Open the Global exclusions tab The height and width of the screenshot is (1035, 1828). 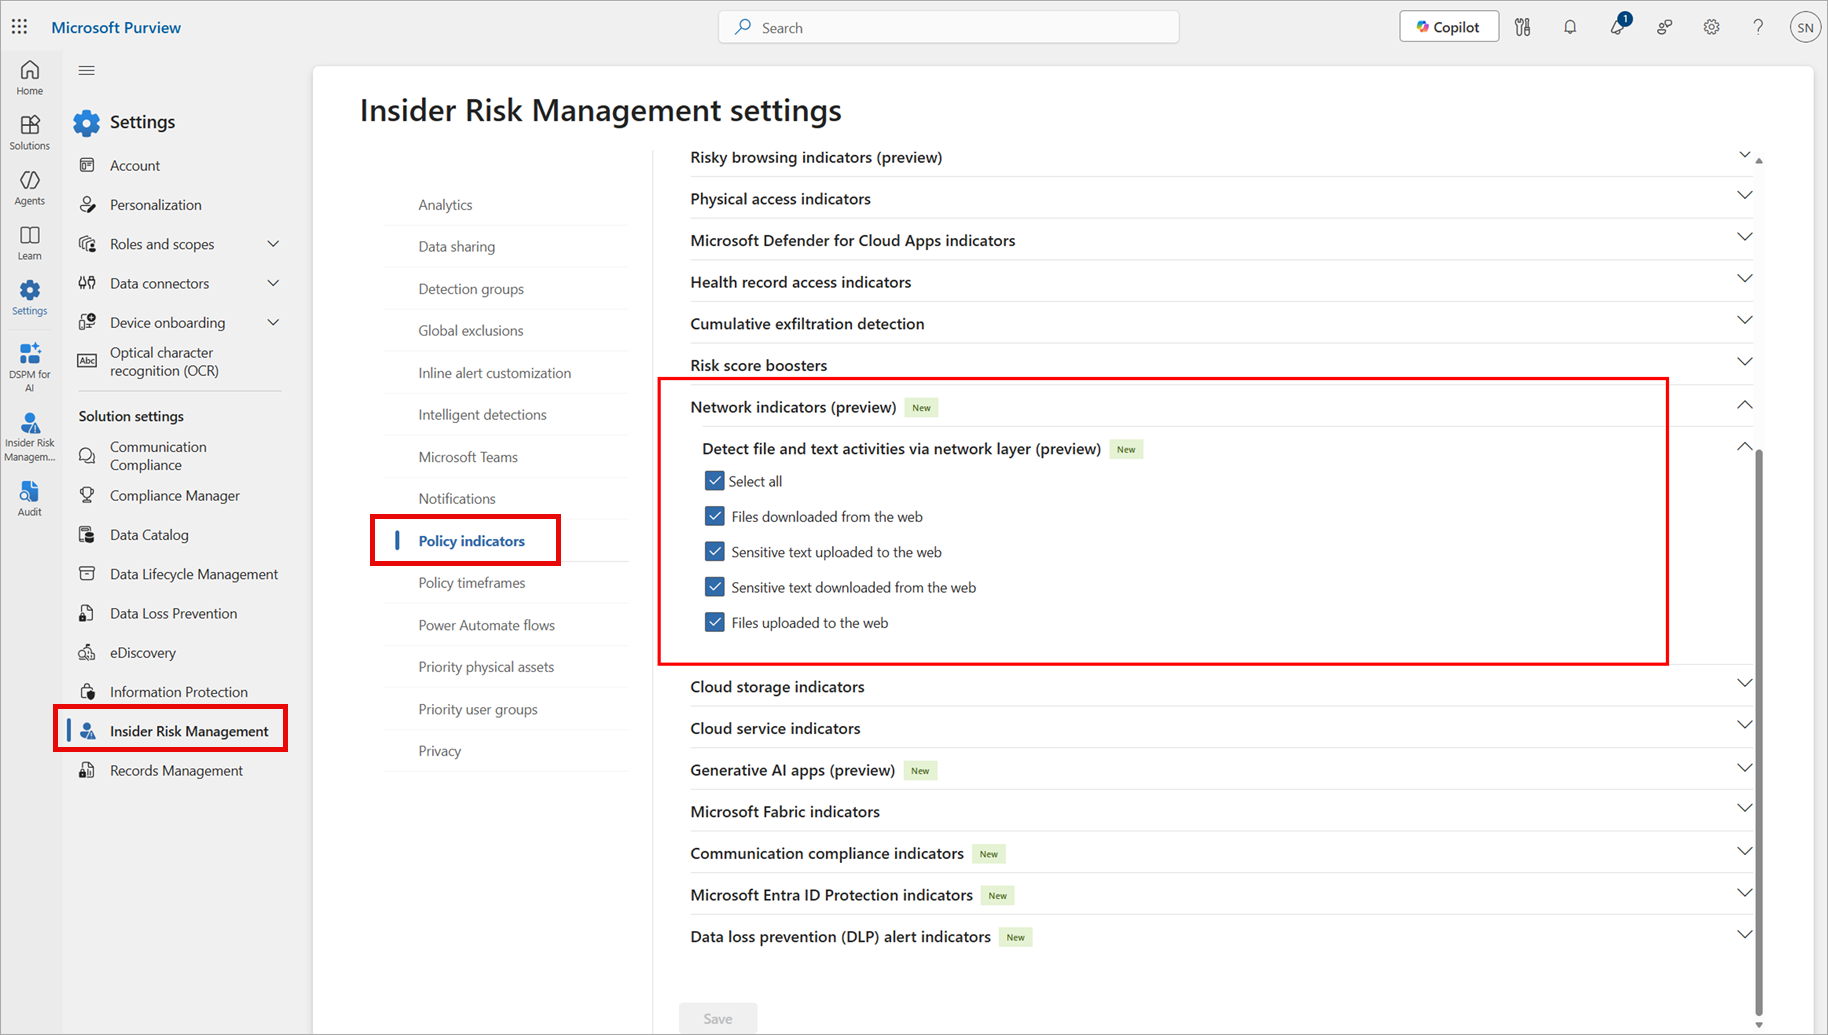(x=471, y=331)
